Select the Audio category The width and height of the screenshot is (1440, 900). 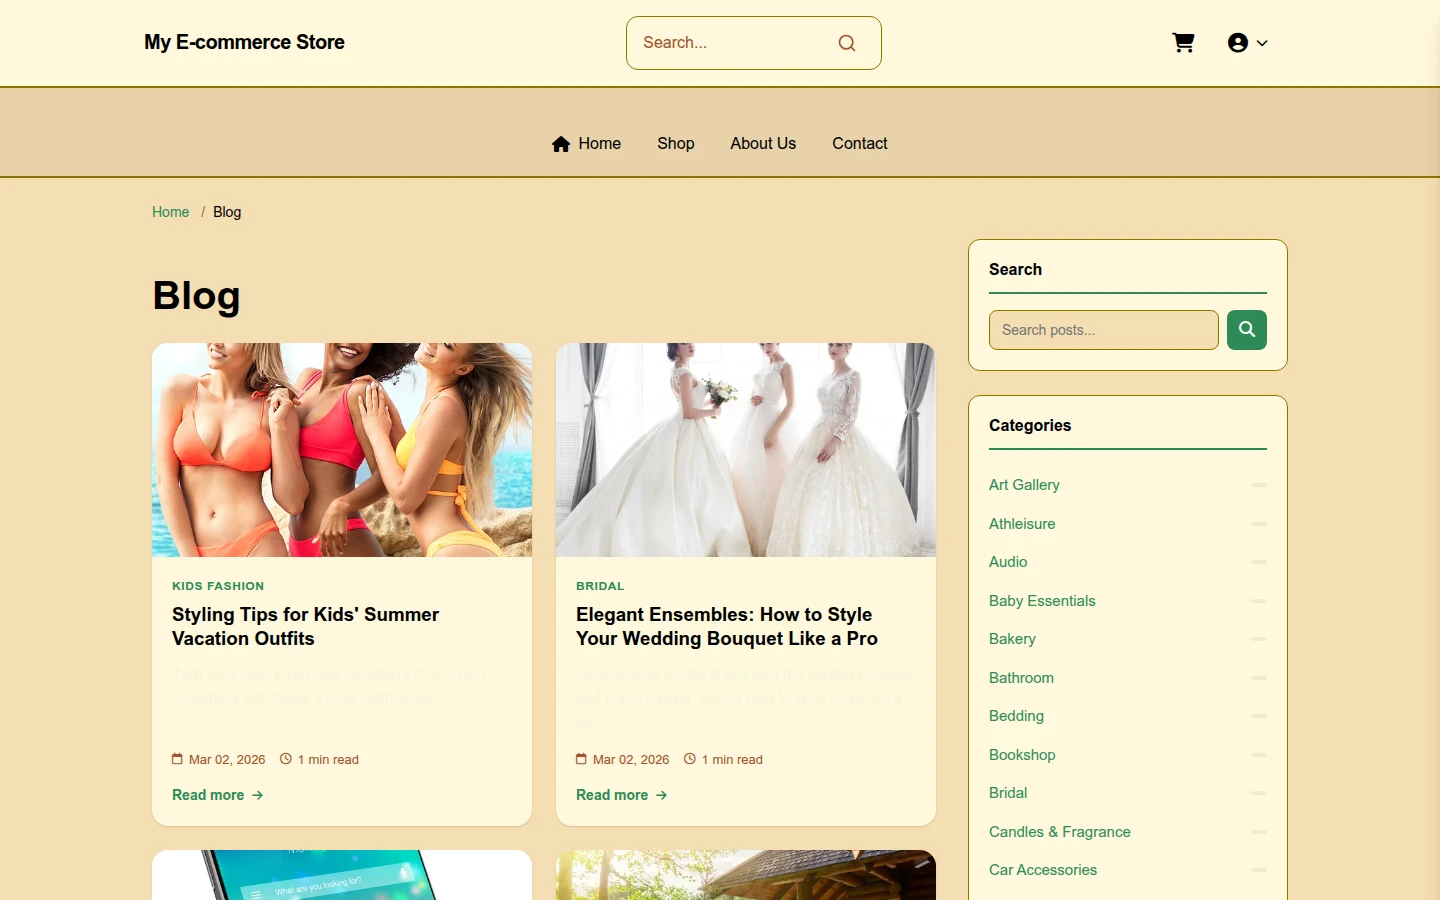coord(1008,562)
